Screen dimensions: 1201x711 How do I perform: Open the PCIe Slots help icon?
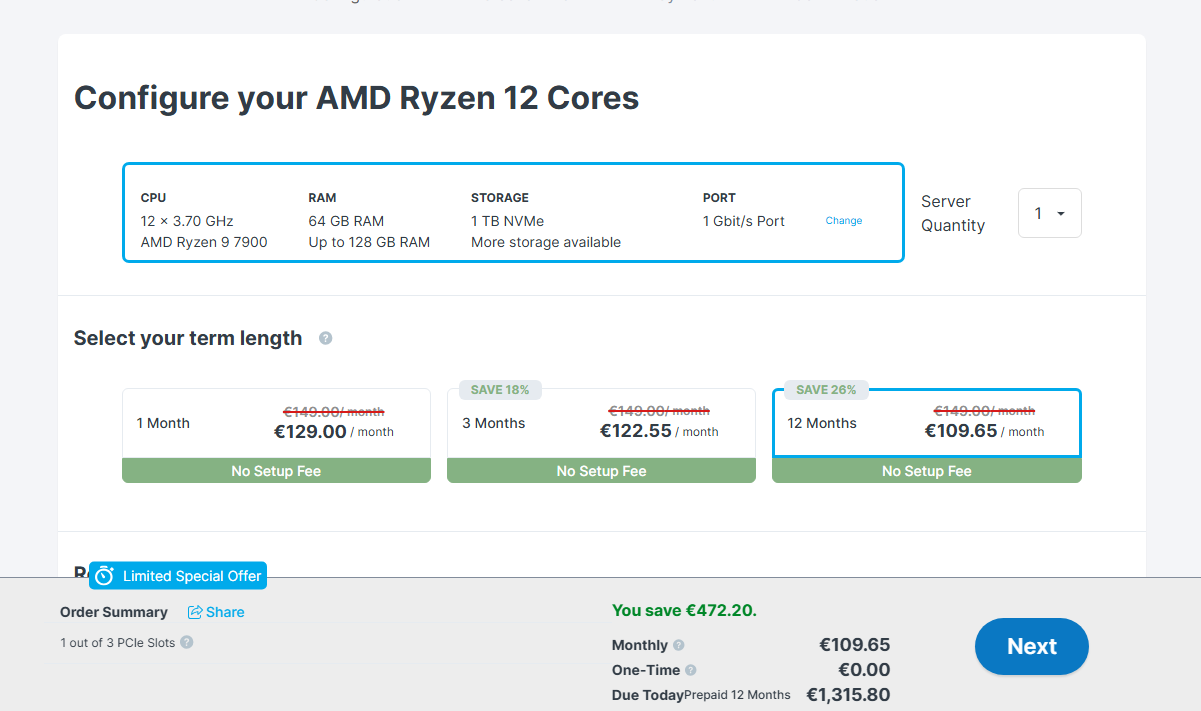(187, 642)
